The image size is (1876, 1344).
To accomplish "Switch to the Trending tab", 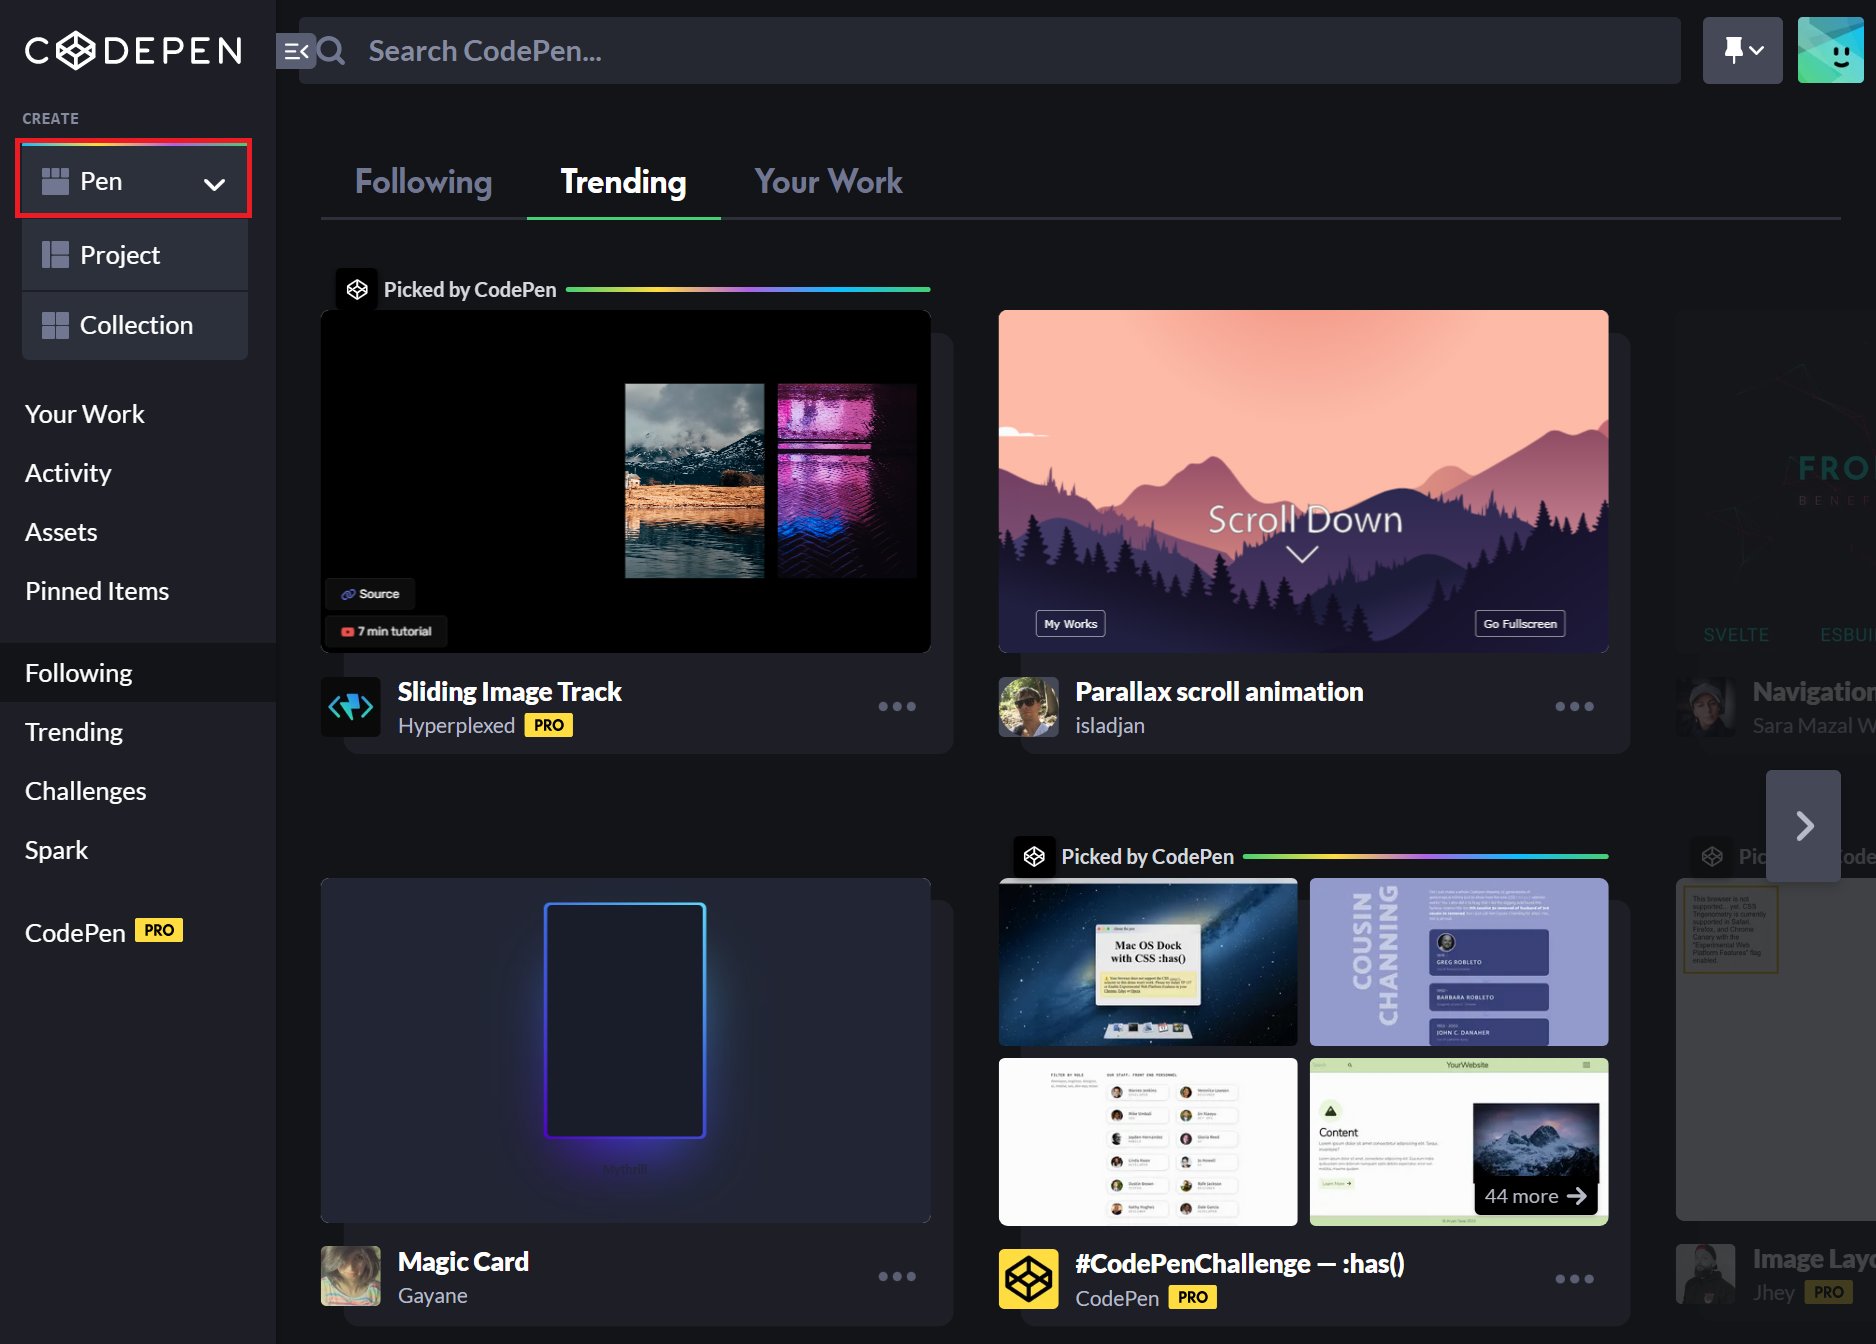I will pyautogui.click(x=623, y=182).
